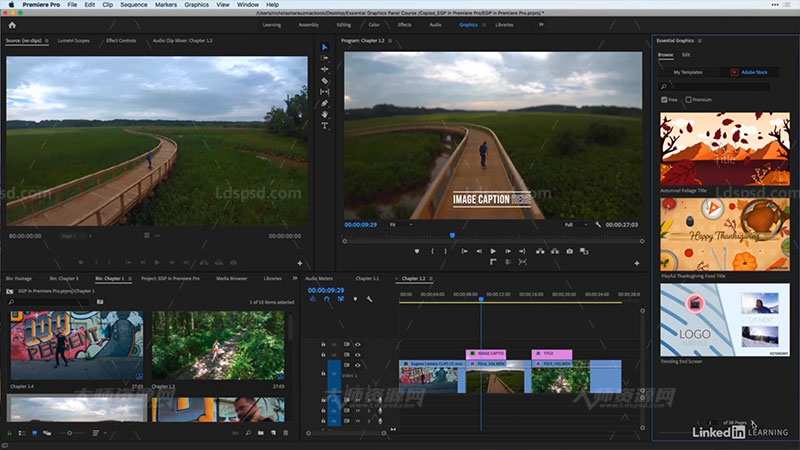Image resolution: width=800 pixels, height=450 pixels.
Task: Switch bin to list view
Action: click(22, 433)
